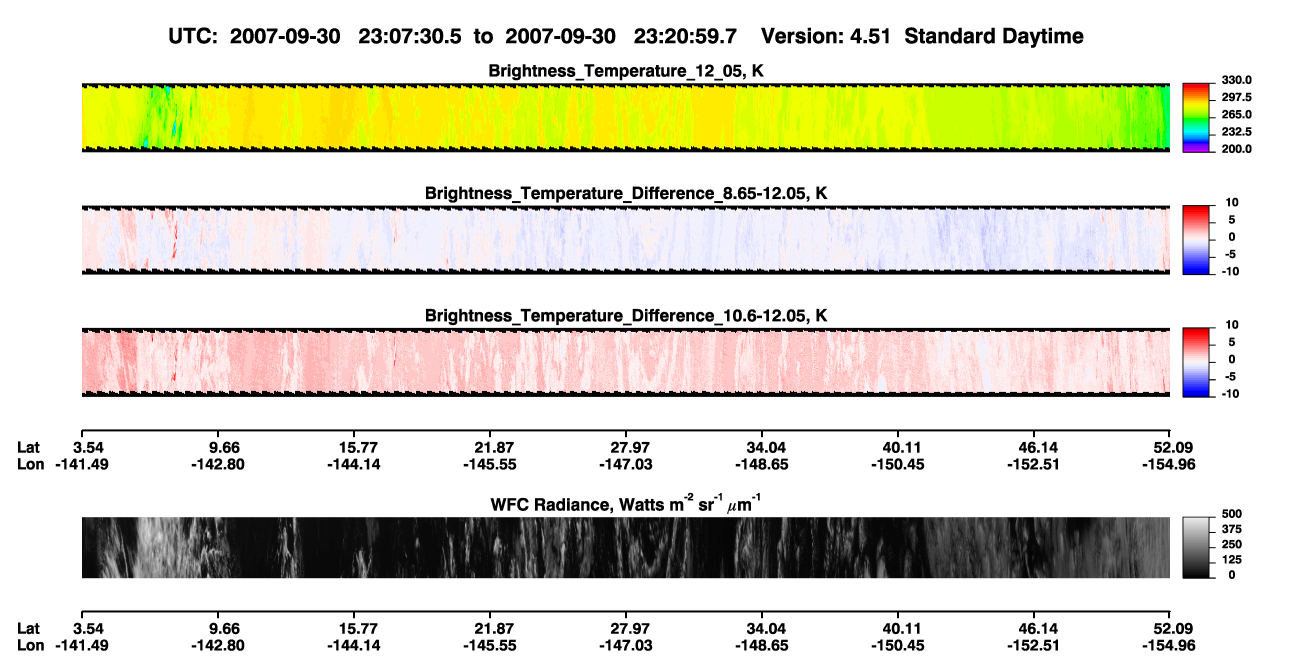Click the Brightness_Temperature_Difference_10.6-12.05 plot image
Image resolution: width=1300 pixels, height=667 pixels.
pyautogui.click(x=625, y=362)
